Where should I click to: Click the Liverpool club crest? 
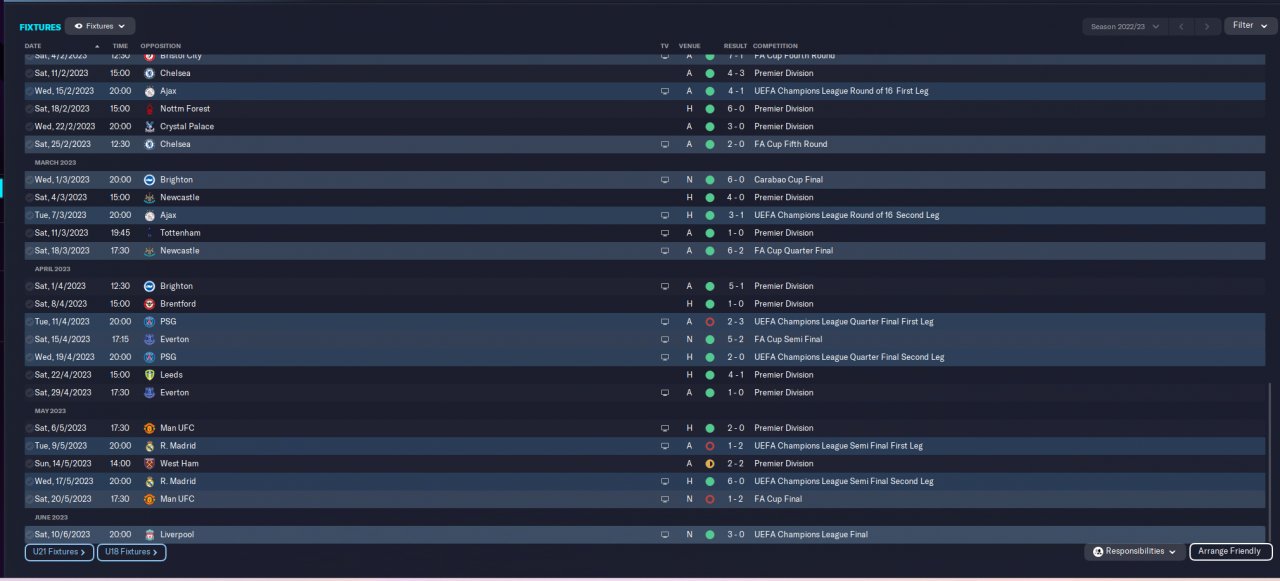(149, 535)
